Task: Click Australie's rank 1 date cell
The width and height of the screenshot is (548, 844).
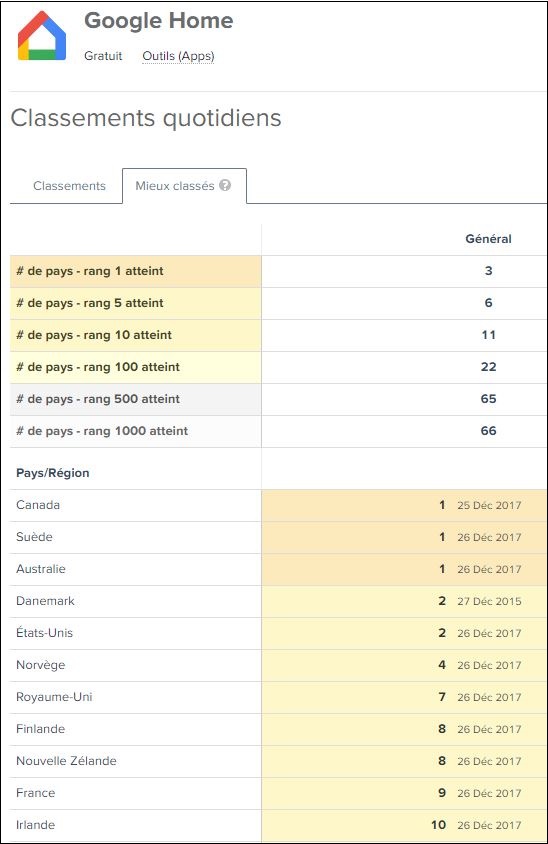Action: (404, 569)
